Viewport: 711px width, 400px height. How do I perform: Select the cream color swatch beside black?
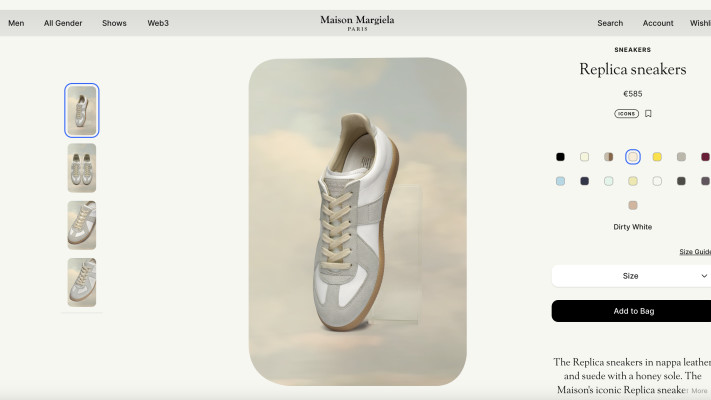pyautogui.click(x=584, y=157)
